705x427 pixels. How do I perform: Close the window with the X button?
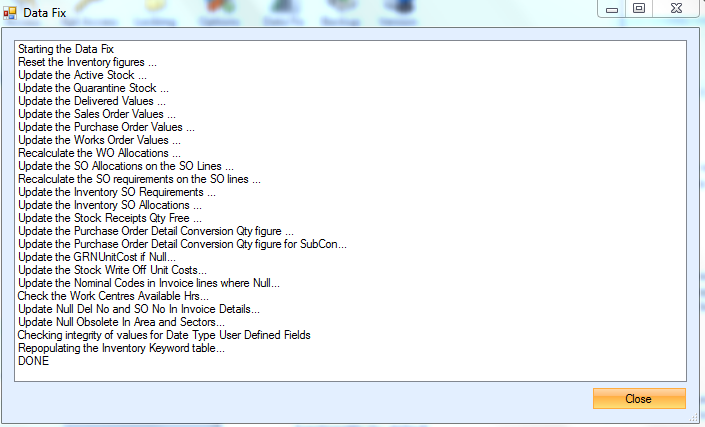676,9
